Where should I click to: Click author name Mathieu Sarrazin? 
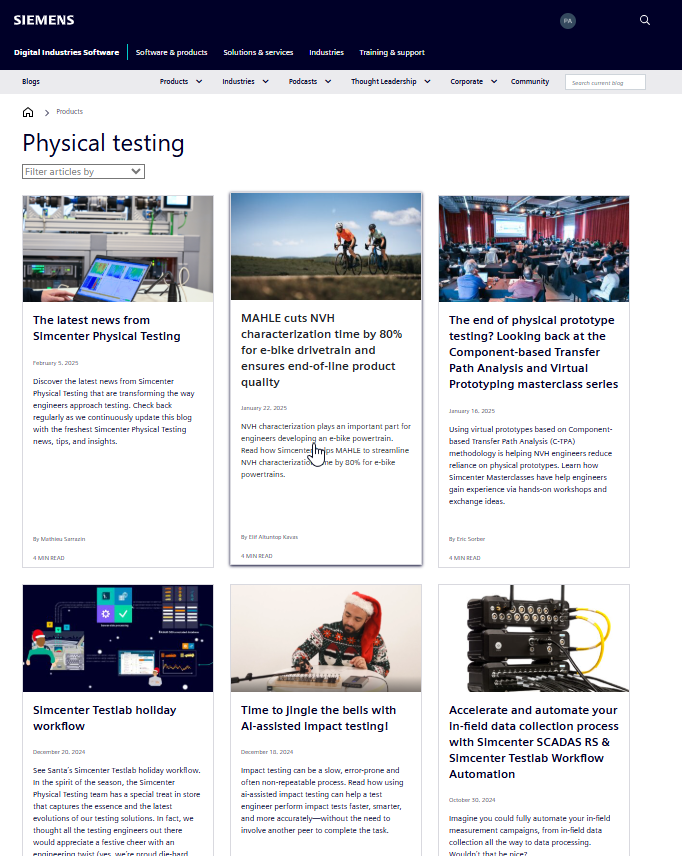(x=63, y=539)
